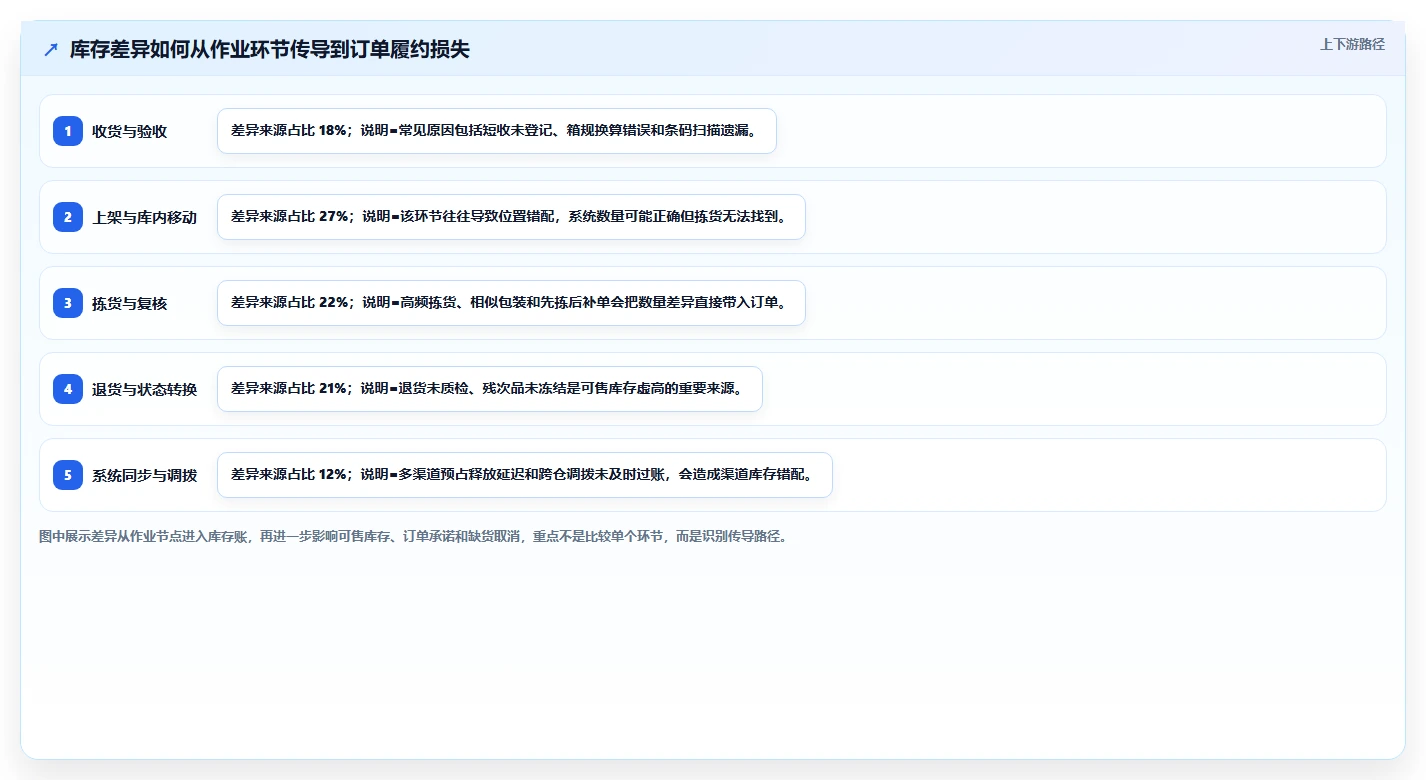The width and height of the screenshot is (1426, 780).
Task: Open the 差异来源占比 12% description box
Action: [525, 475]
